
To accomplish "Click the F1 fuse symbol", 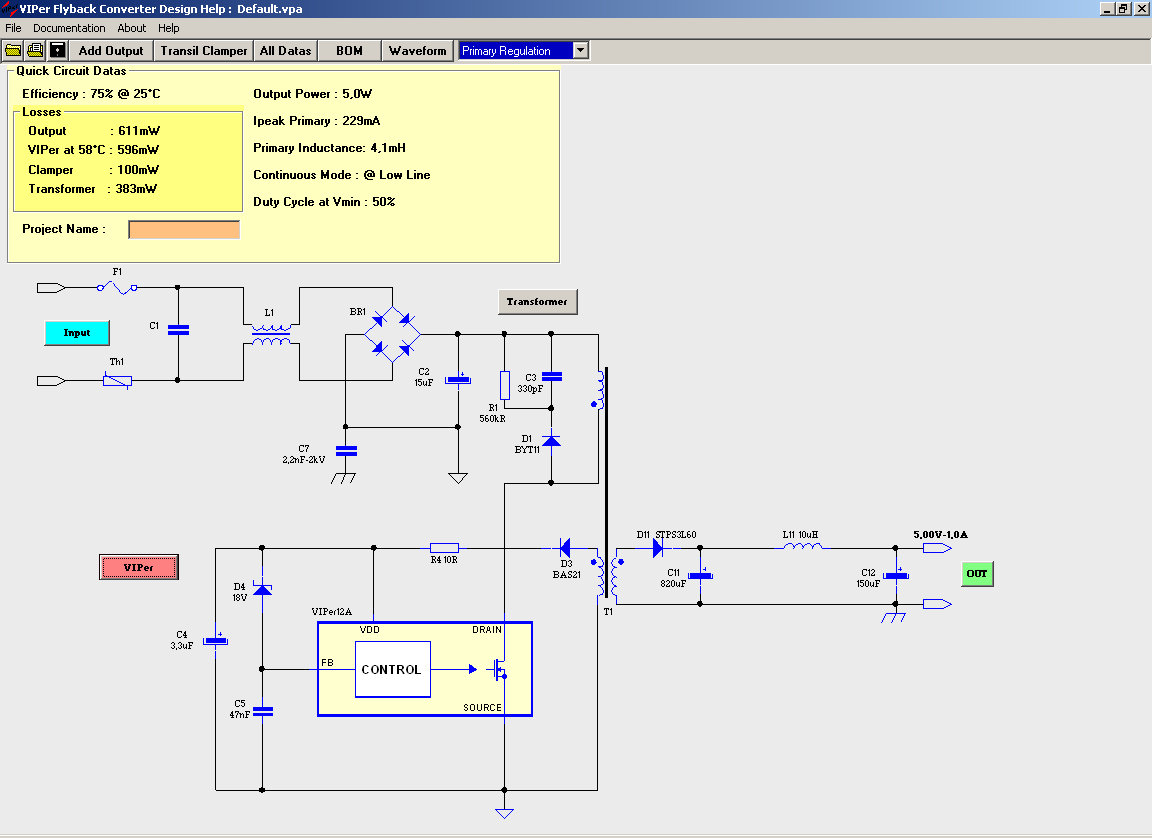I will (x=119, y=288).
